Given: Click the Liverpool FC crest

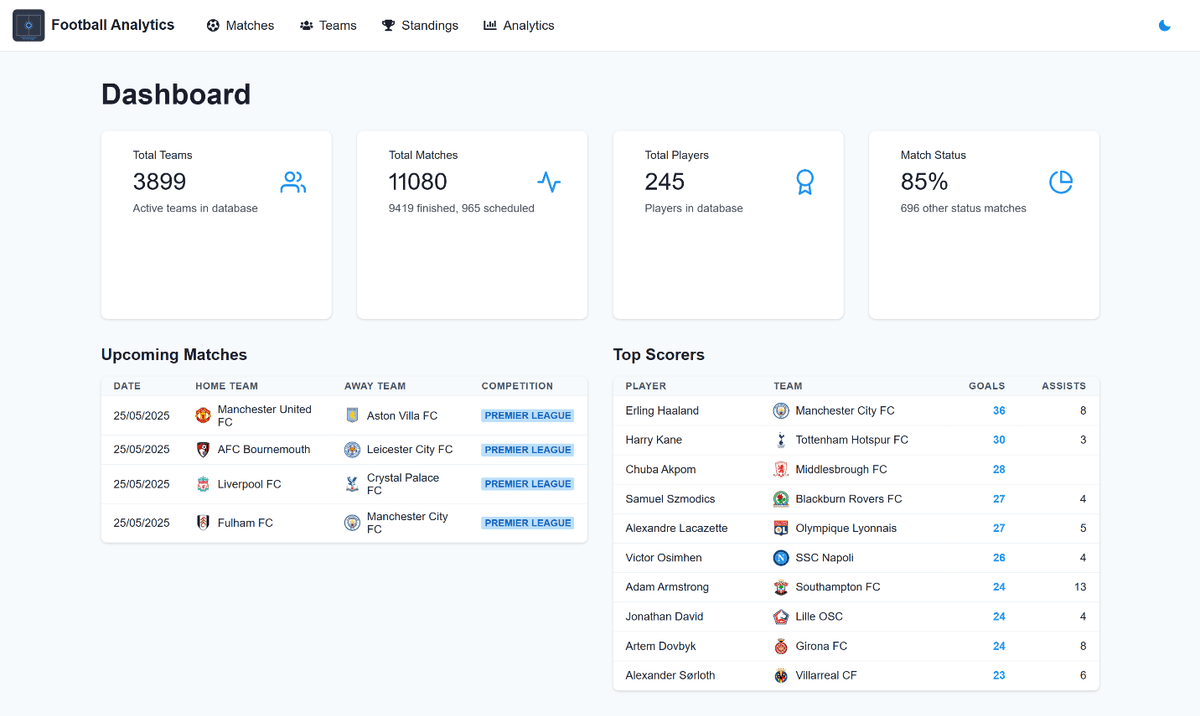Looking at the screenshot, I should [203, 484].
